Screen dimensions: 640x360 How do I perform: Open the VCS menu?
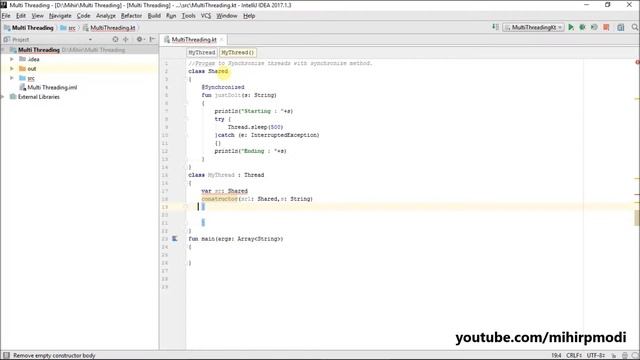coord(206,16)
